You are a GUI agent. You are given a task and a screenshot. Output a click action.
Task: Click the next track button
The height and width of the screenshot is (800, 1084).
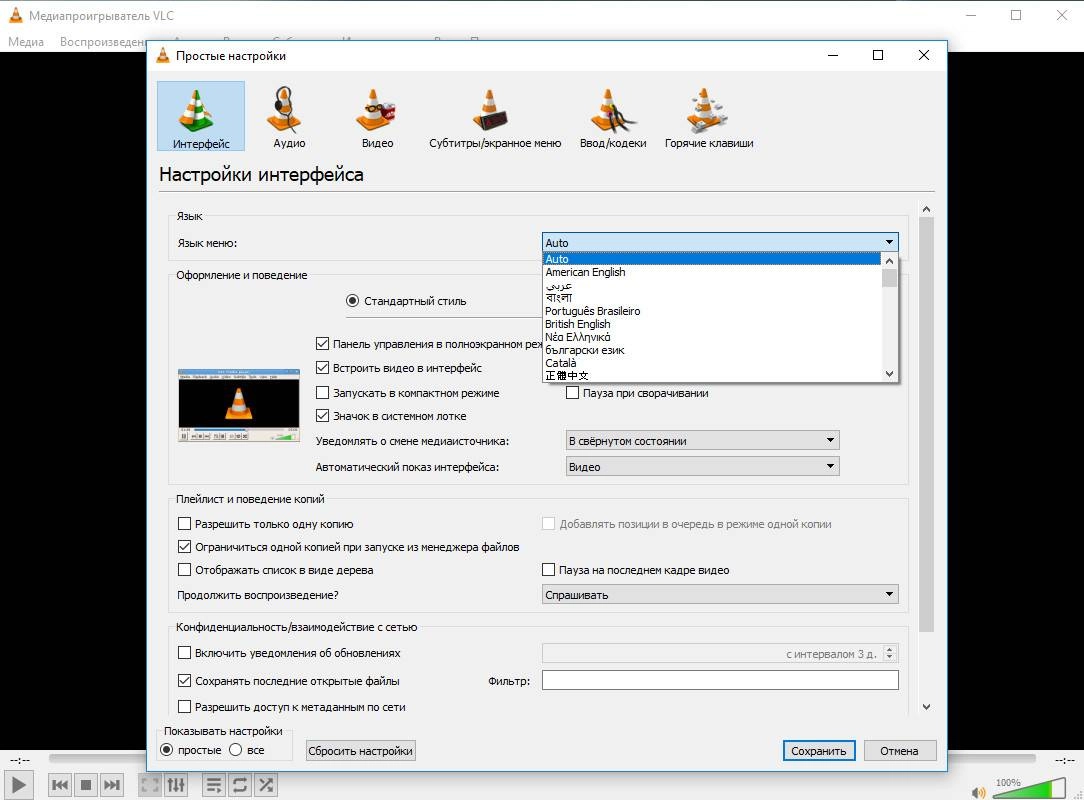pos(111,785)
